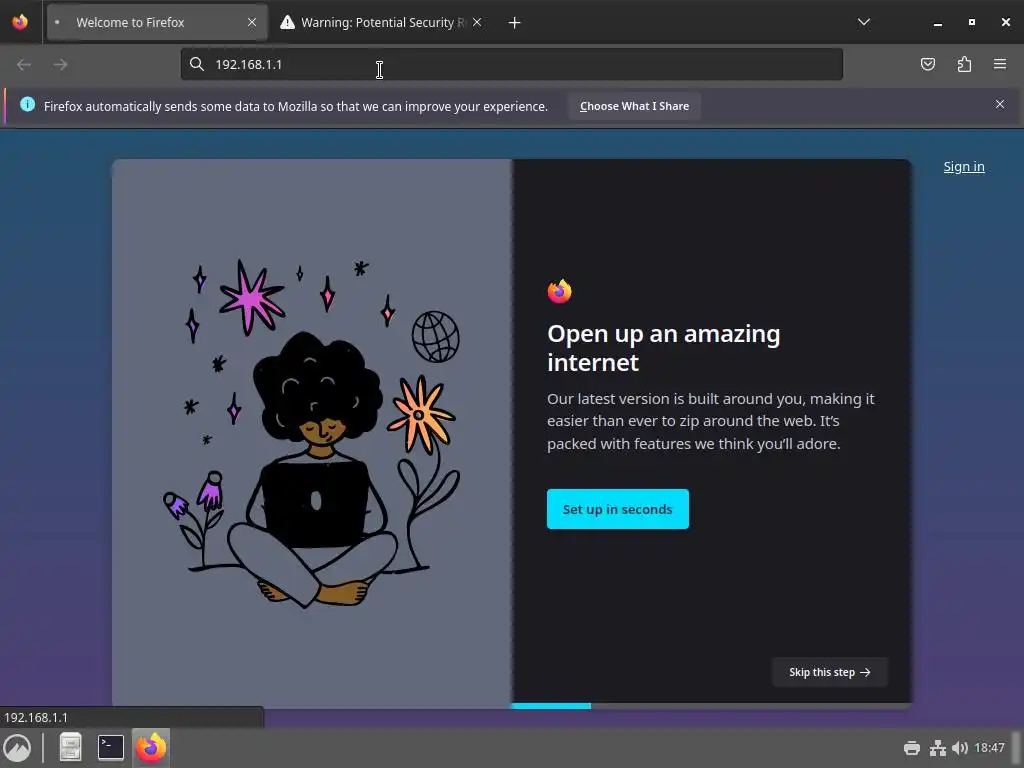Open the Firefox application hamburger menu

click(1000, 64)
